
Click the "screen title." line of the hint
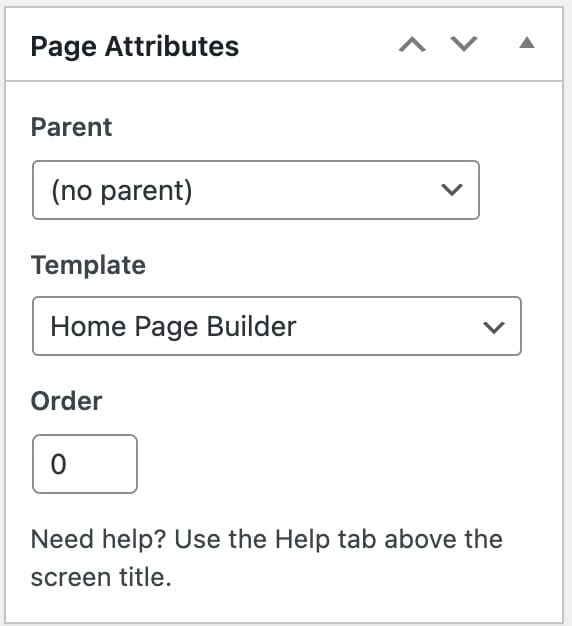point(101,578)
